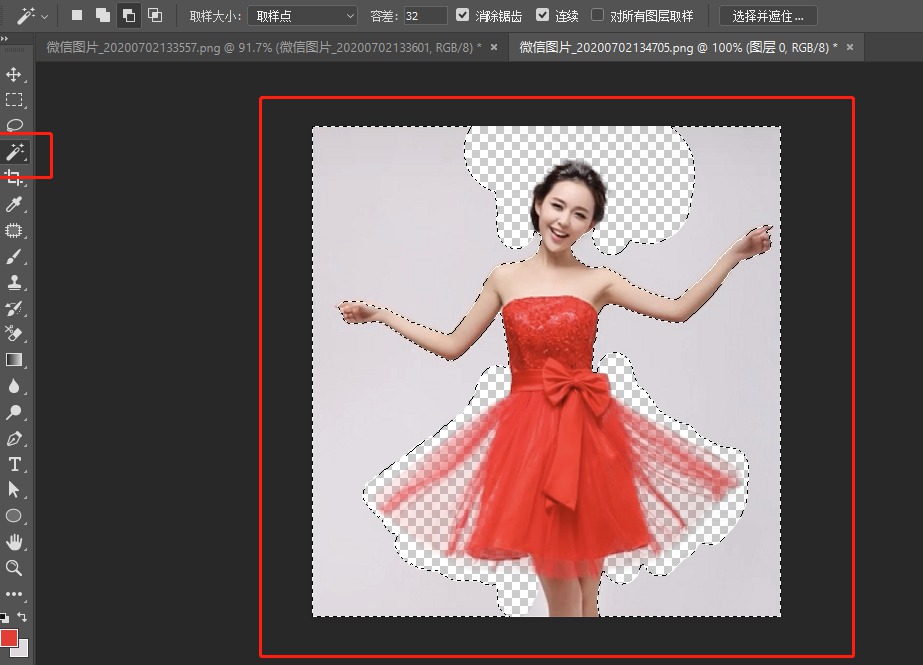The image size is (923, 665).
Task: Select the Gradient tool
Action: 13,360
